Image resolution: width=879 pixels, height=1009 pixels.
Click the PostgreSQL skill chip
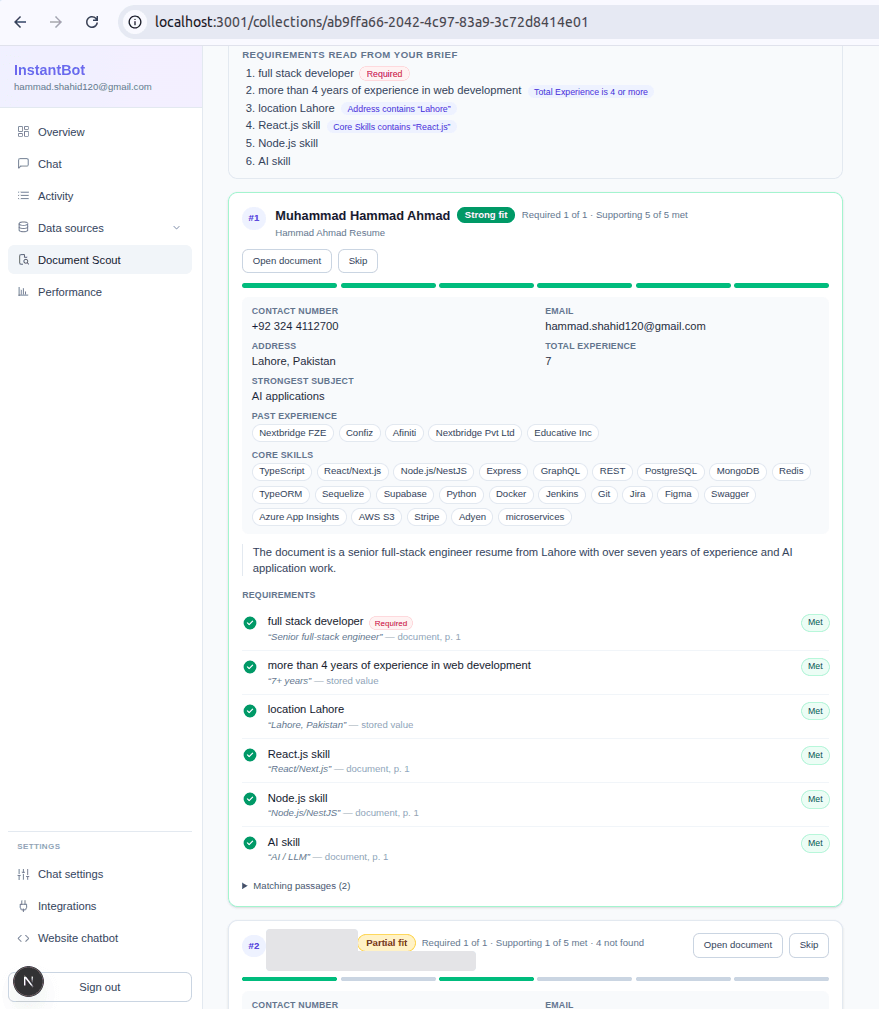coord(671,471)
